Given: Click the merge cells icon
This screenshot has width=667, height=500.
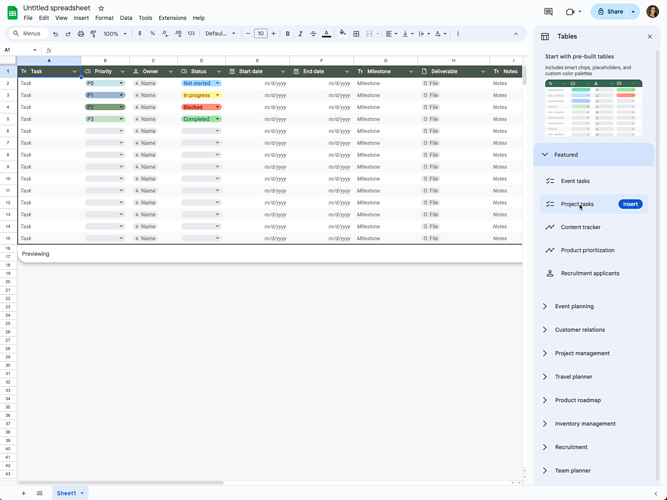Looking at the screenshot, I should click(369, 34).
